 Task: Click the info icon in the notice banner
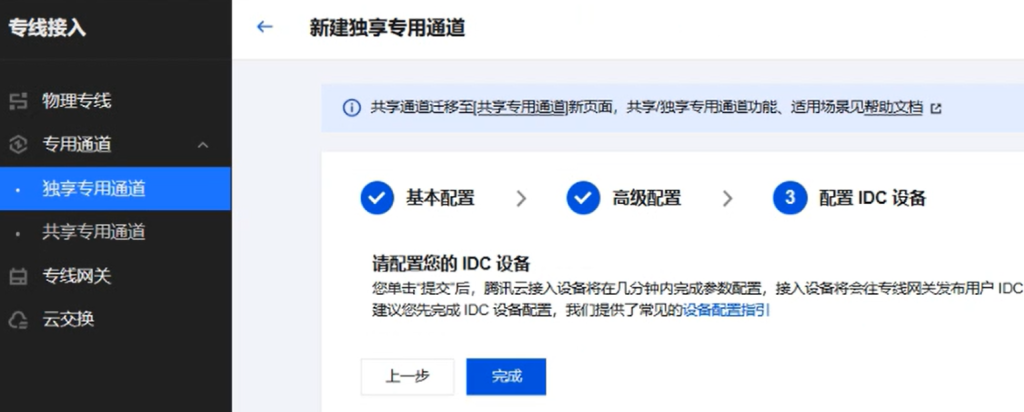coord(351,108)
